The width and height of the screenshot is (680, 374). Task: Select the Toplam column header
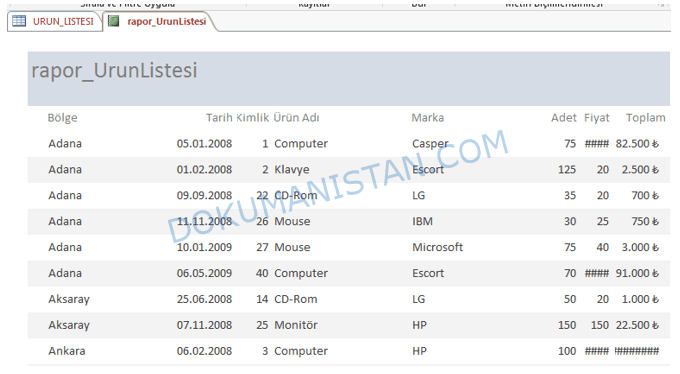click(646, 118)
